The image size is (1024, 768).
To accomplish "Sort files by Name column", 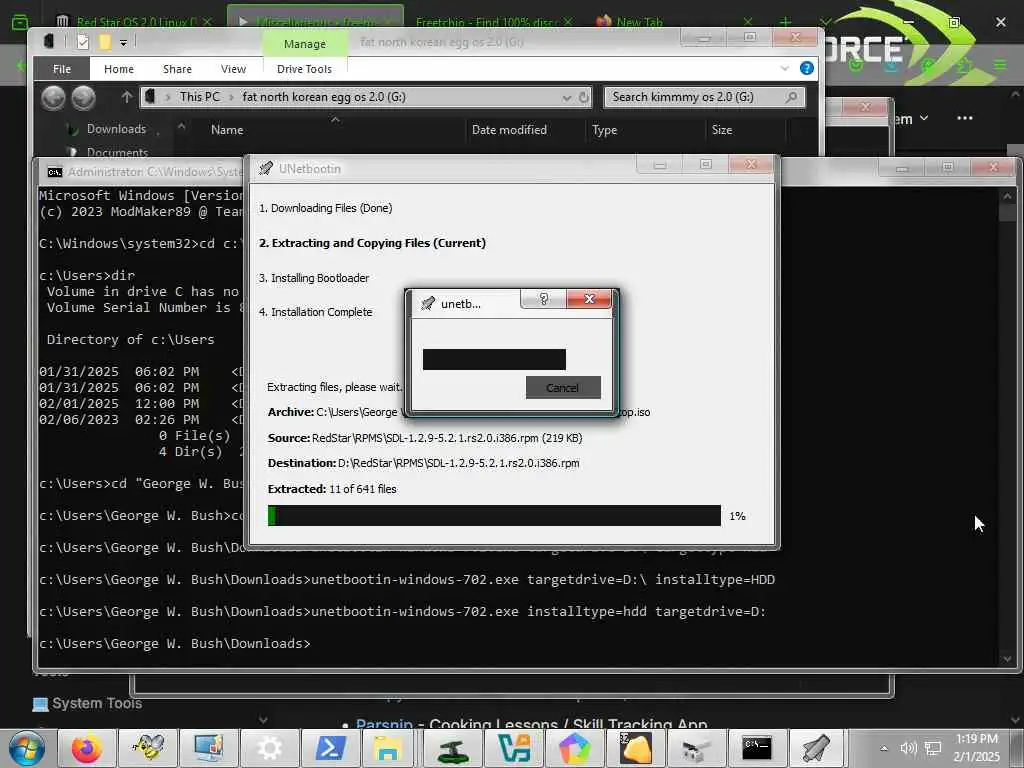I will pyautogui.click(x=227, y=130).
